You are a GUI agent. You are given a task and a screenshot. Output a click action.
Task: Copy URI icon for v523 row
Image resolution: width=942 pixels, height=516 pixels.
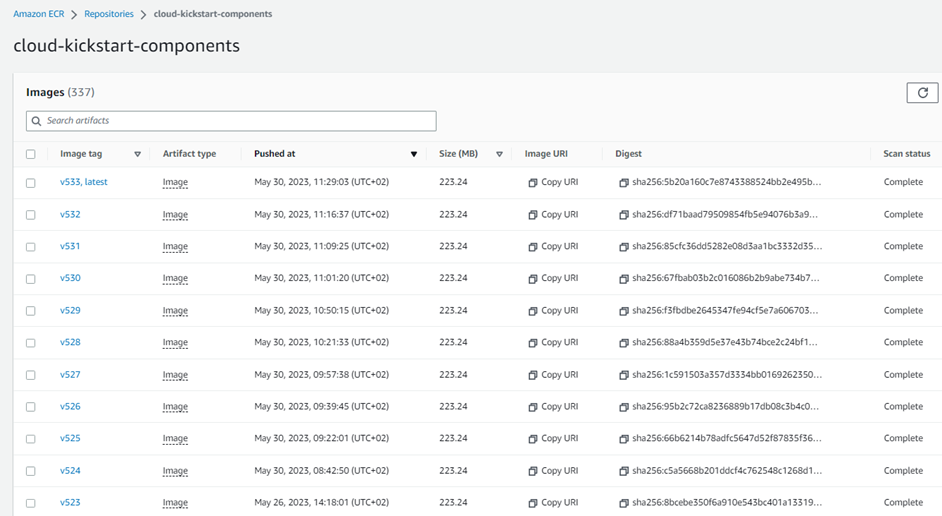(532, 503)
